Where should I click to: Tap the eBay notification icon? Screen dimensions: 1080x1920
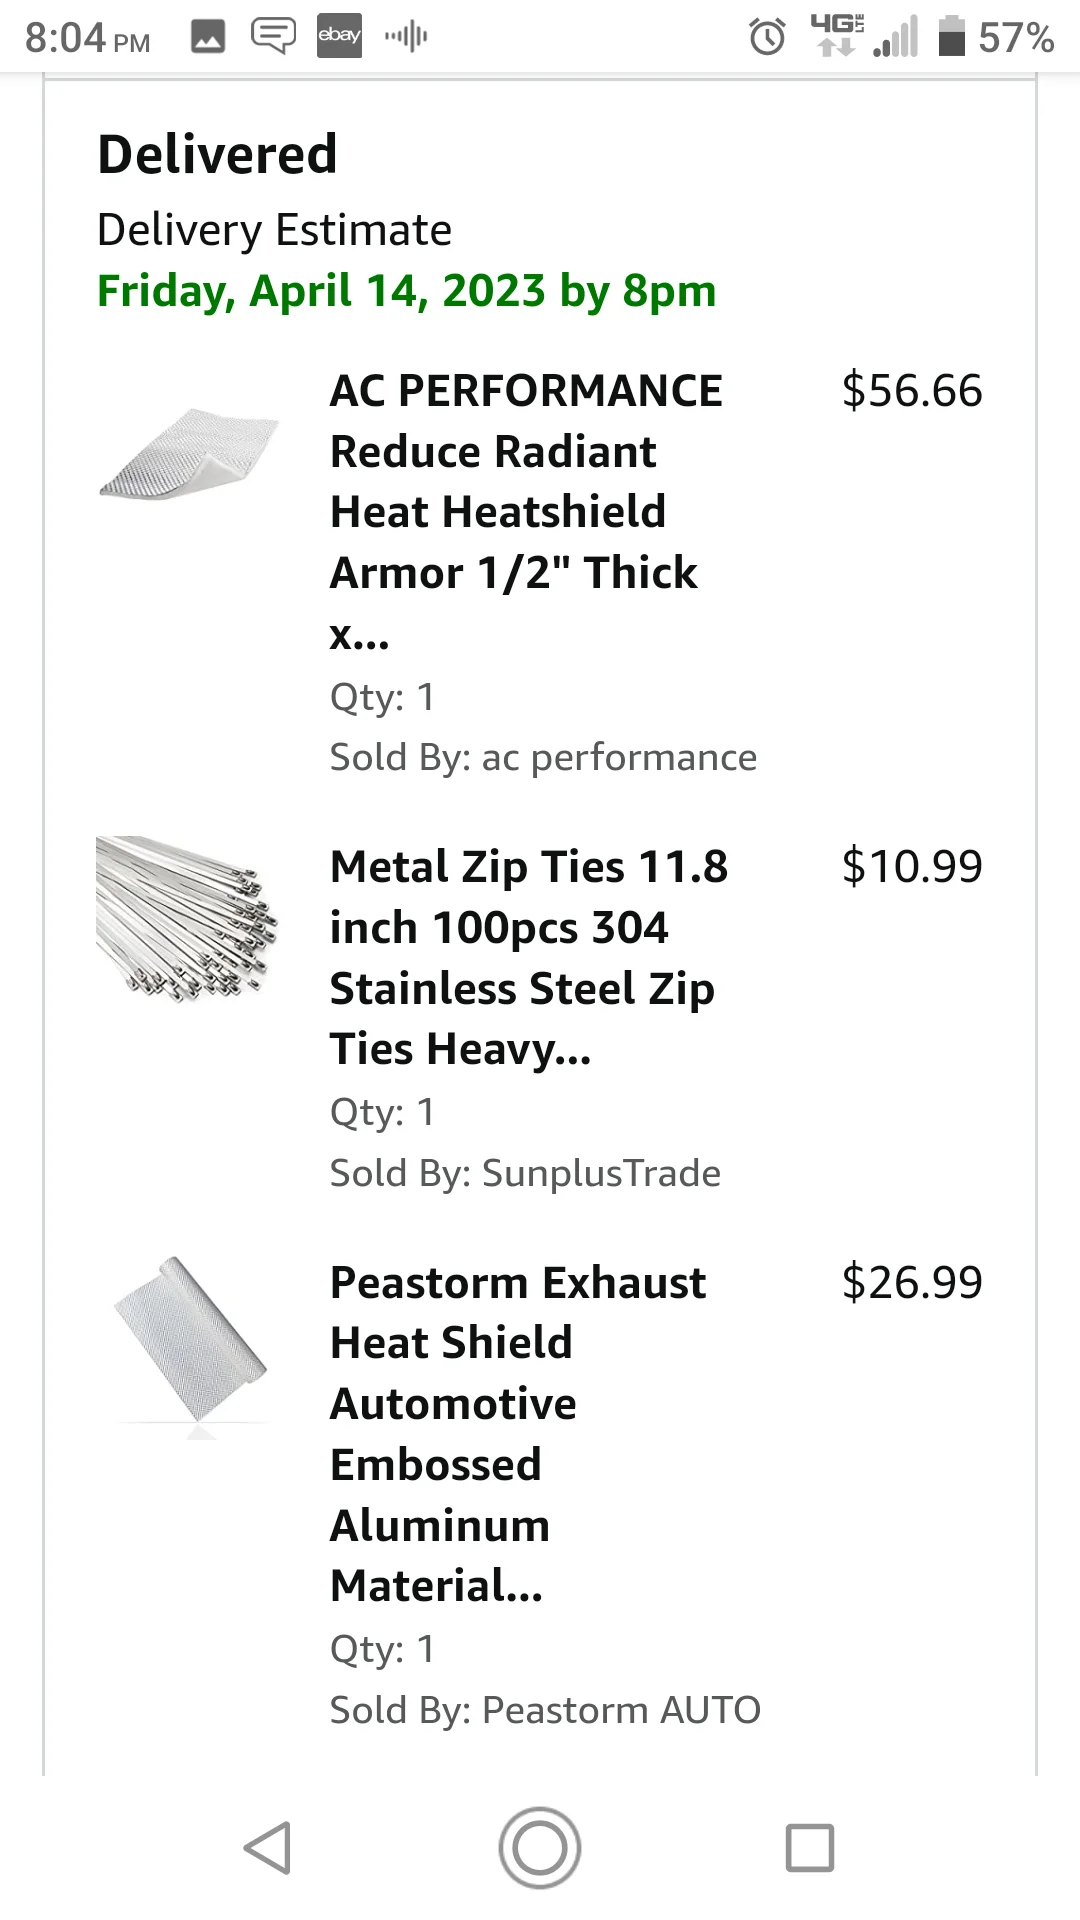pyautogui.click(x=339, y=36)
